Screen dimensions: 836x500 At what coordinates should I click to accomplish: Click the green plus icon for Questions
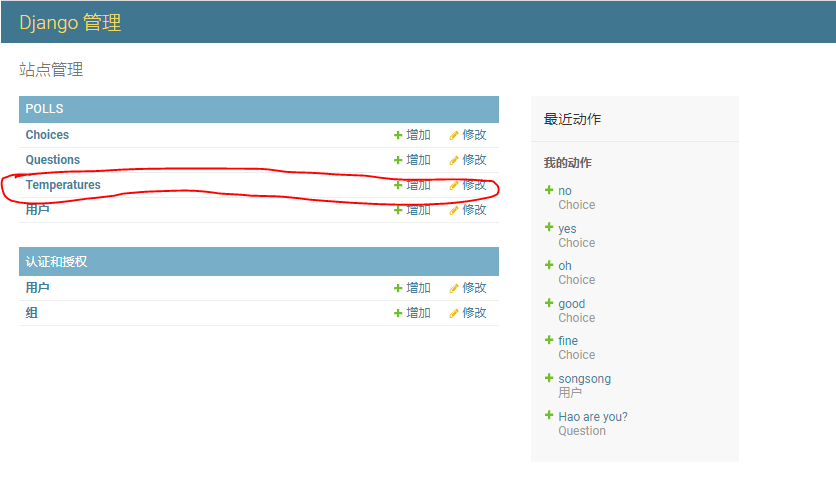tap(398, 160)
